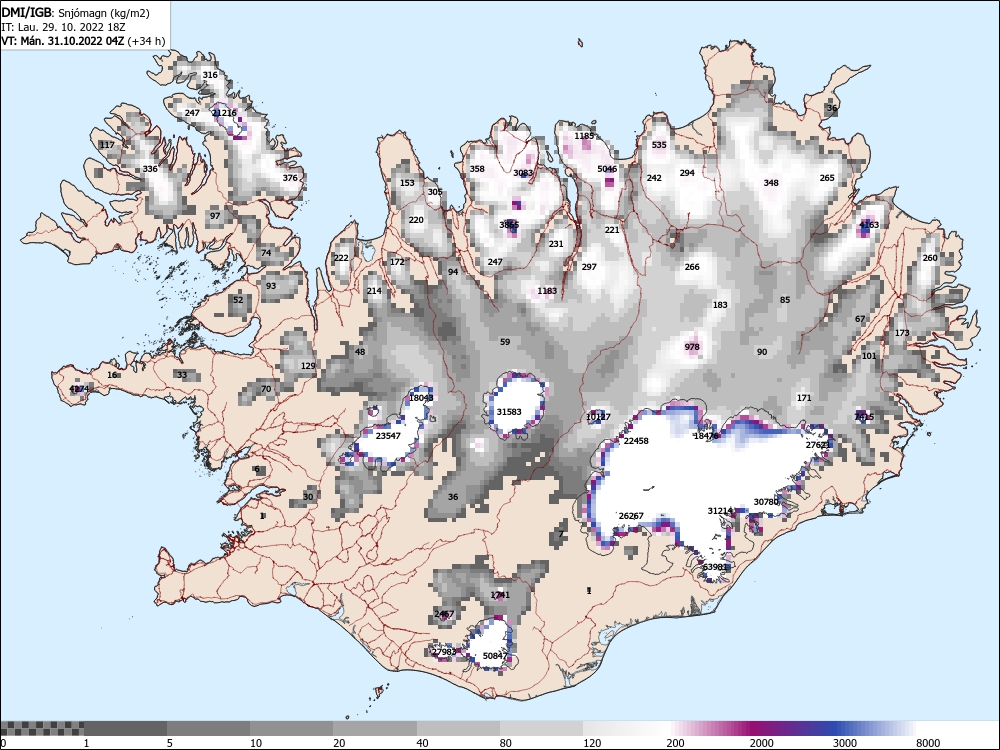Select the snow value 336
This screenshot has height=750, width=1000.
click(x=150, y=169)
